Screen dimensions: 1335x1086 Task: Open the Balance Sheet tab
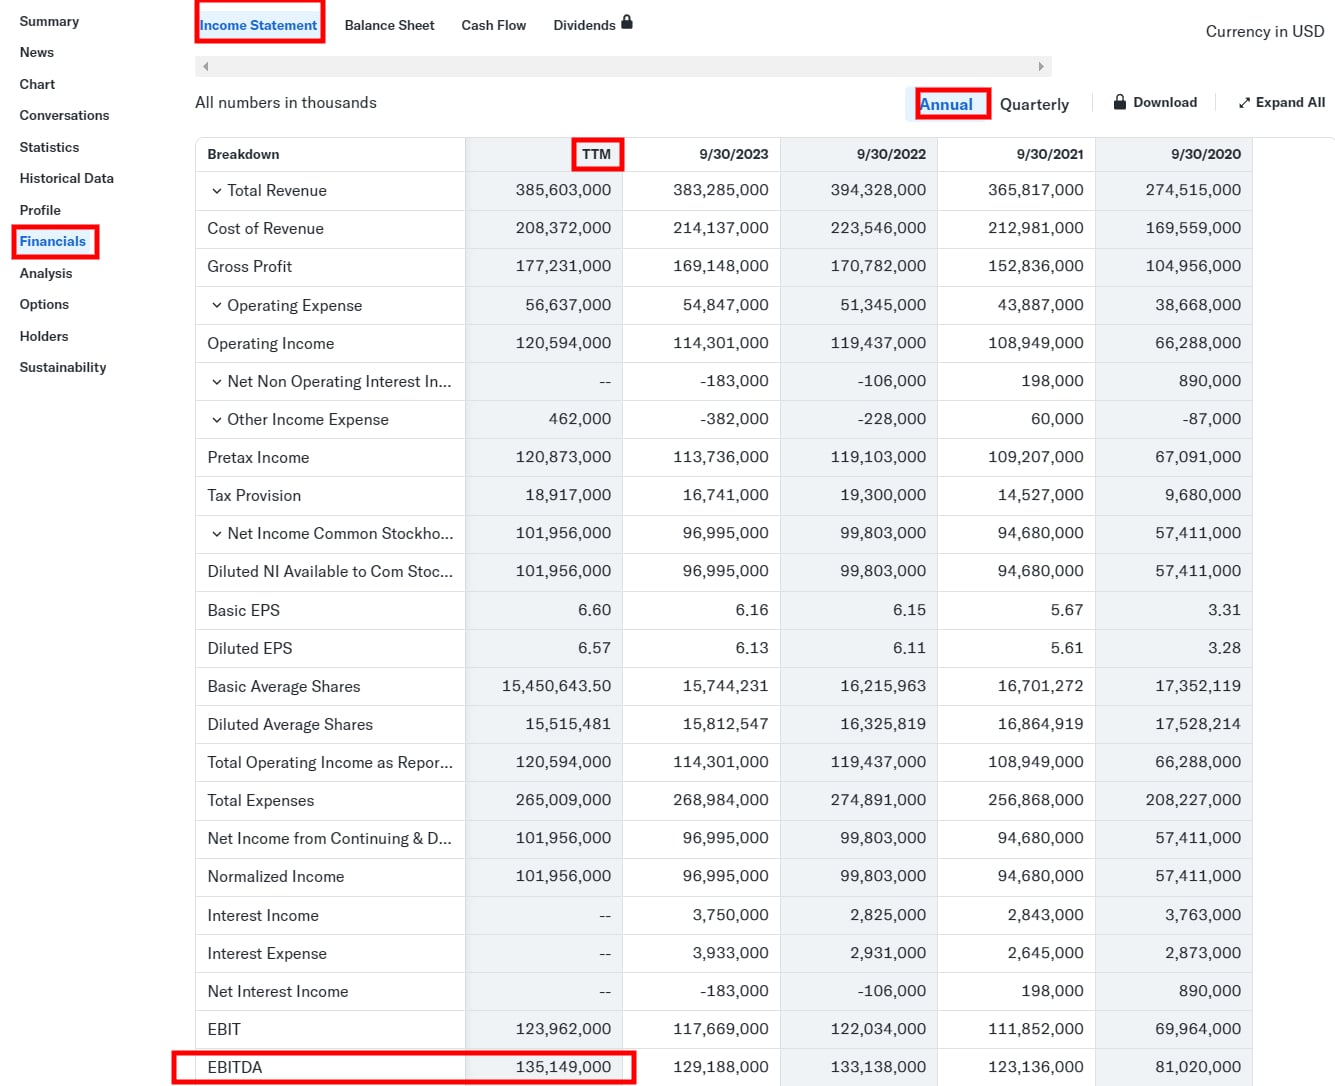tap(389, 25)
